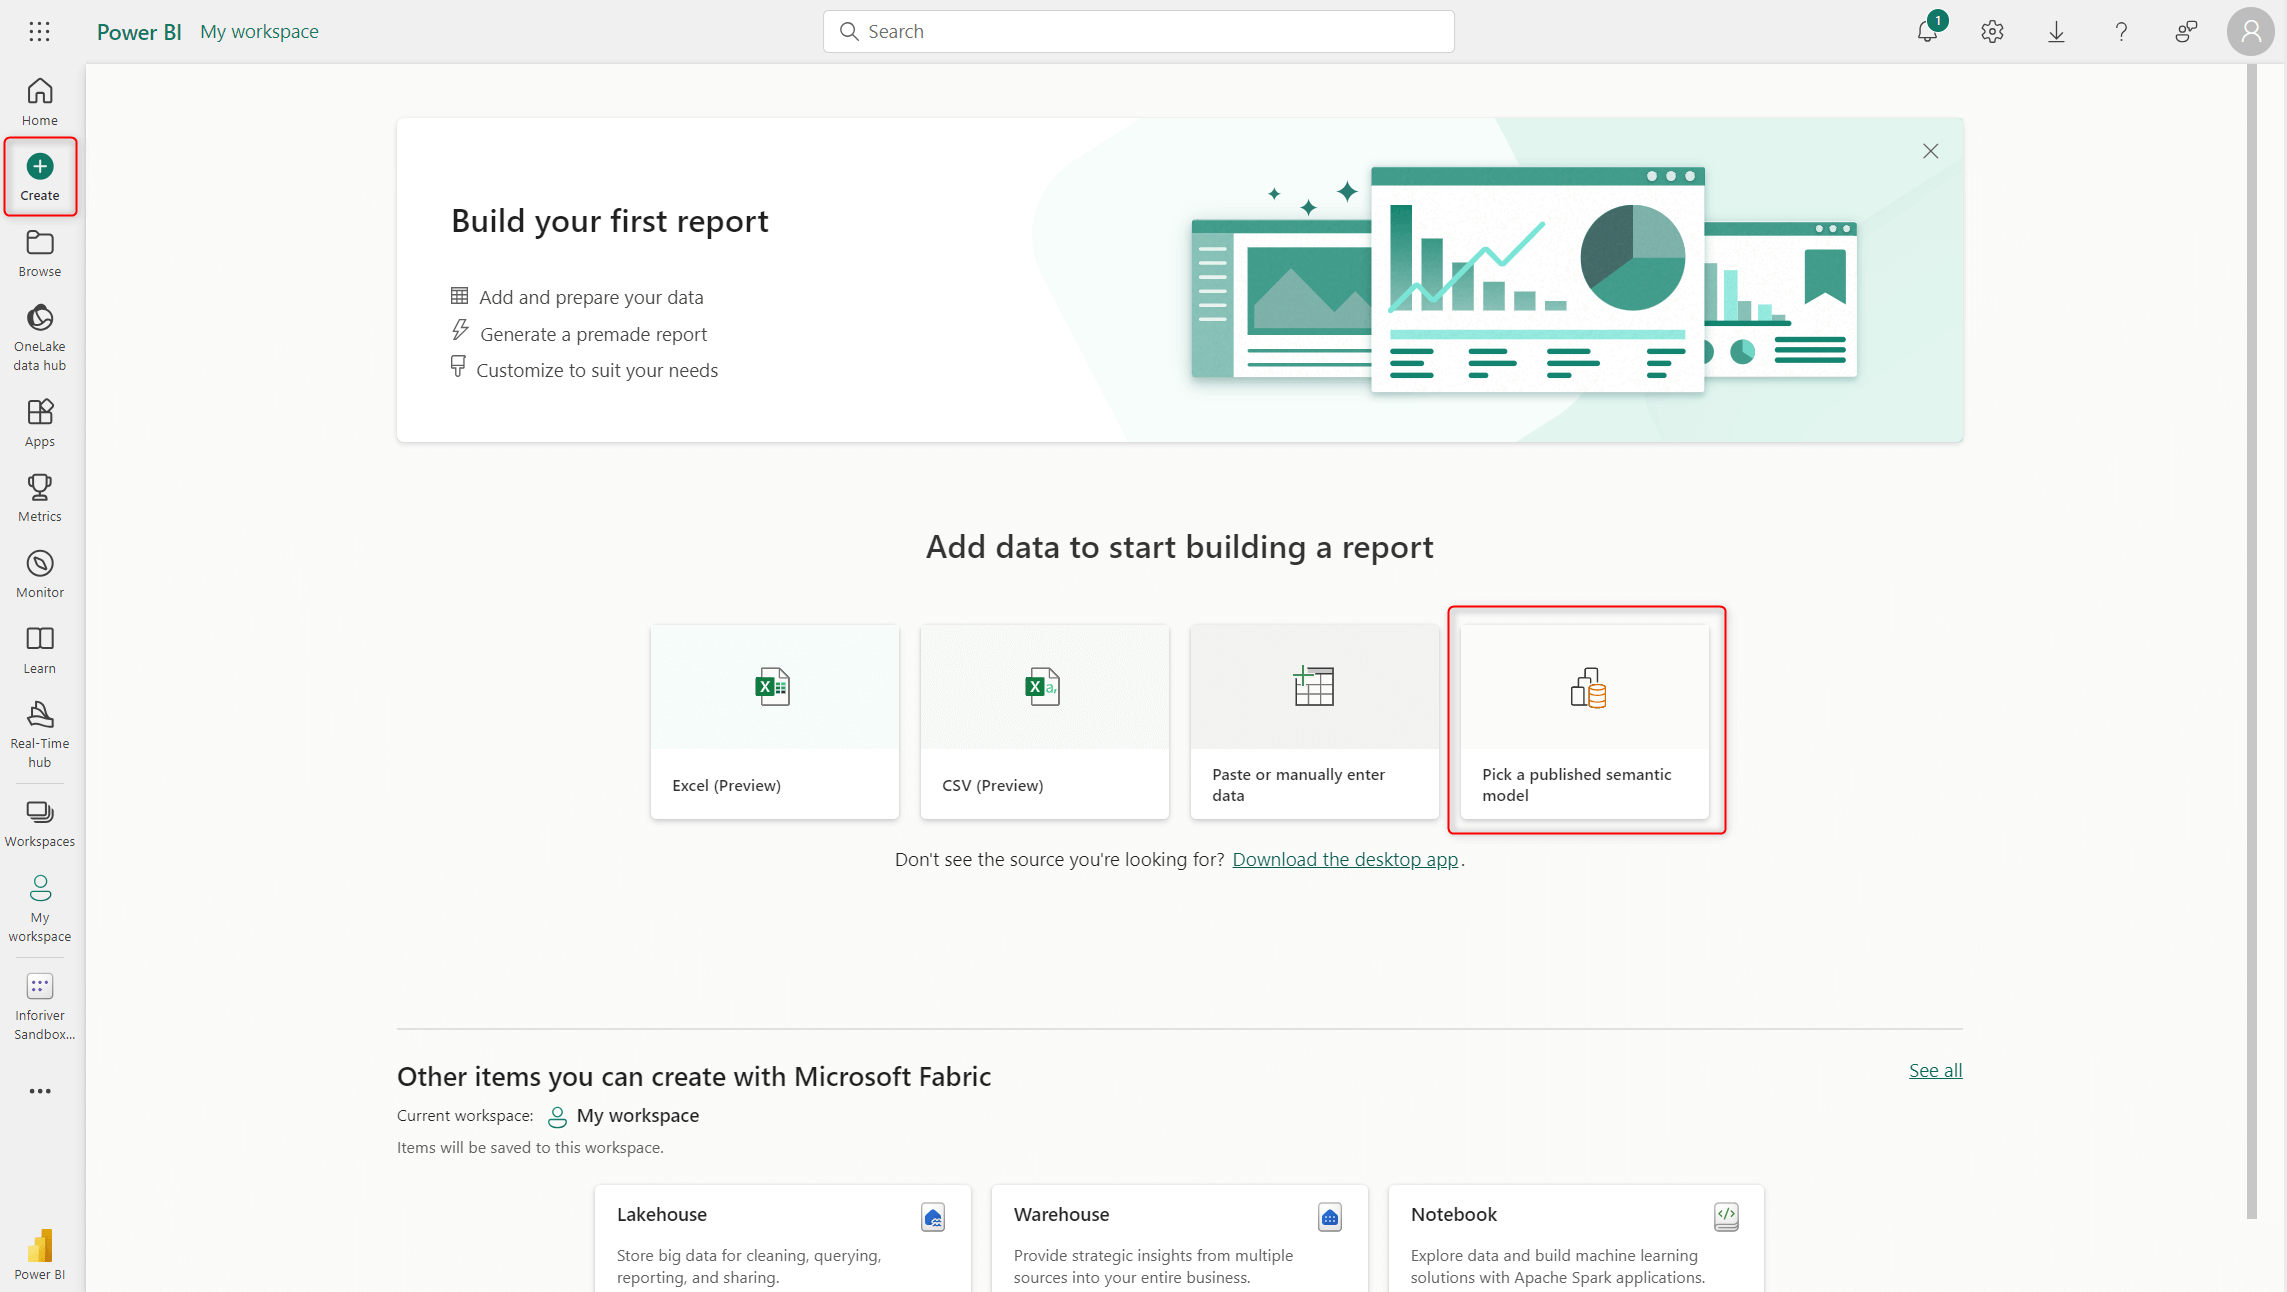Viewport: 2287px width, 1292px height.
Task: Open the Workspaces panel
Action: (39, 821)
